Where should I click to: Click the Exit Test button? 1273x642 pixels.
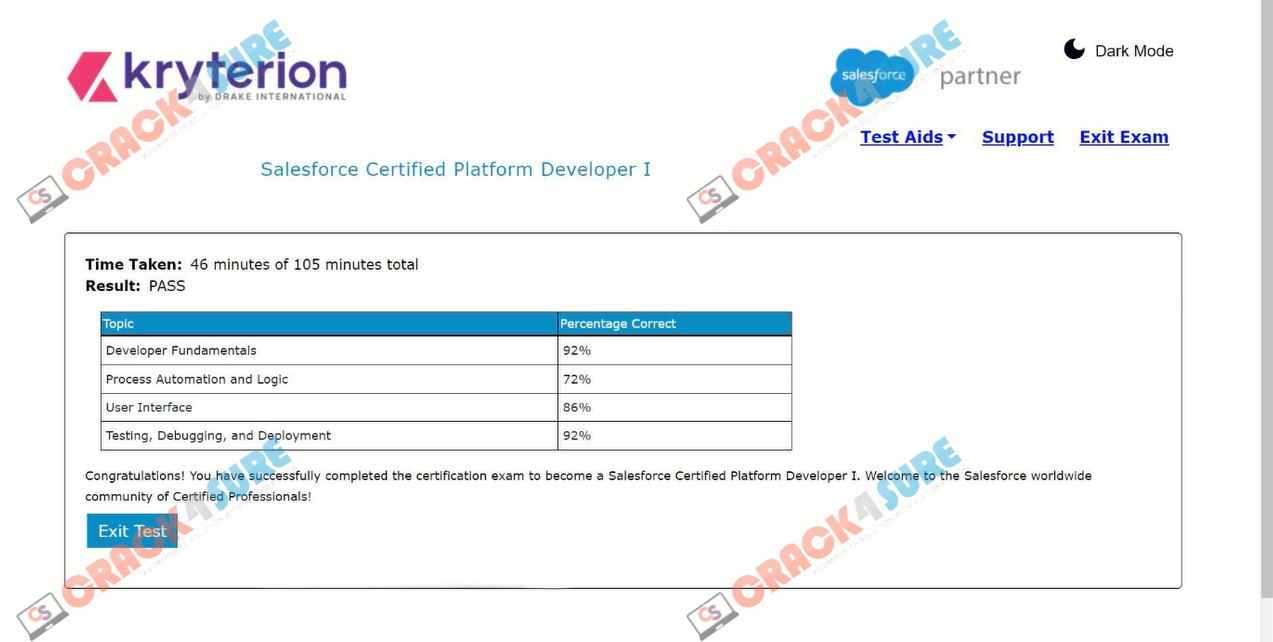click(132, 531)
